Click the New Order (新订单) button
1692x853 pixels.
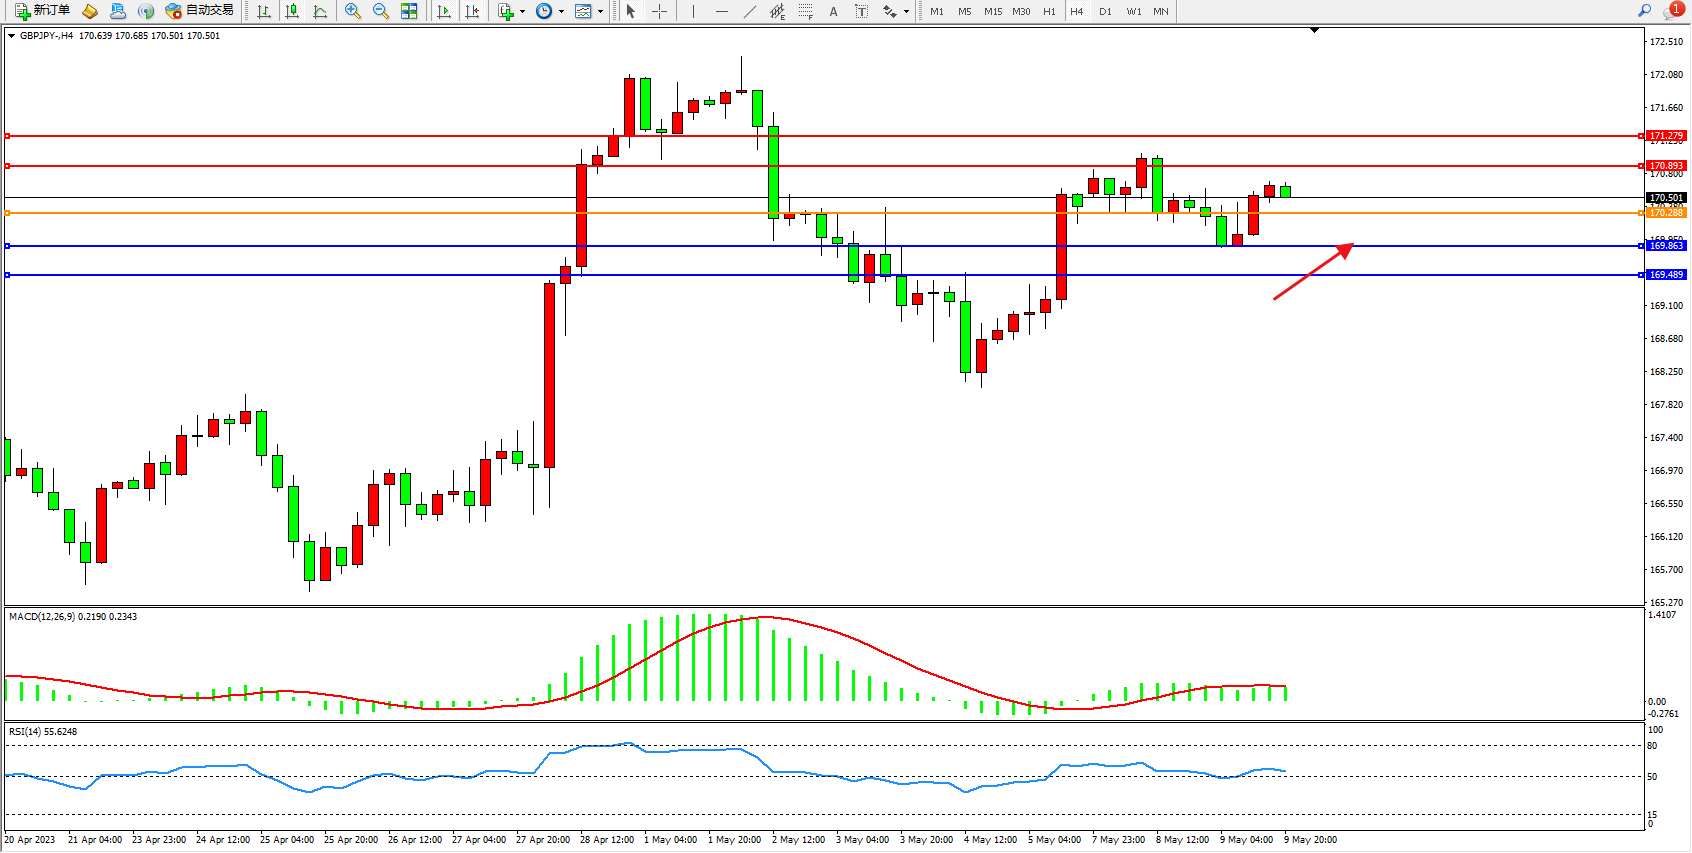click(42, 11)
